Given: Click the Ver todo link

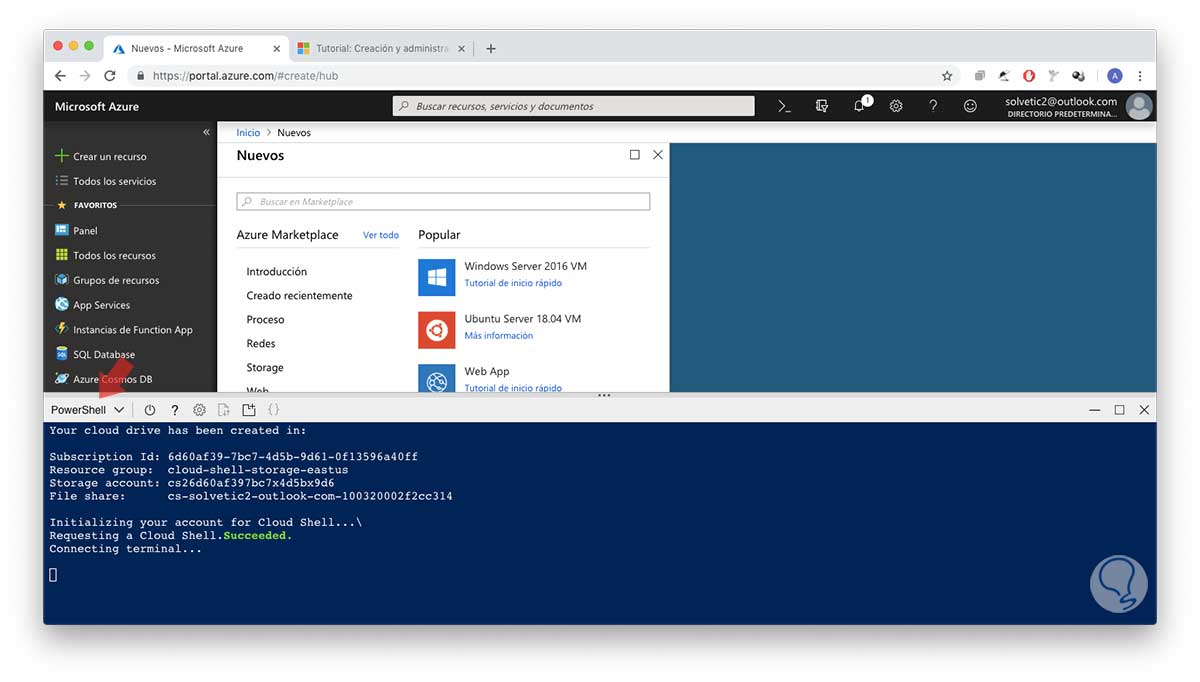Looking at the screenshot, I should (381, 235).
